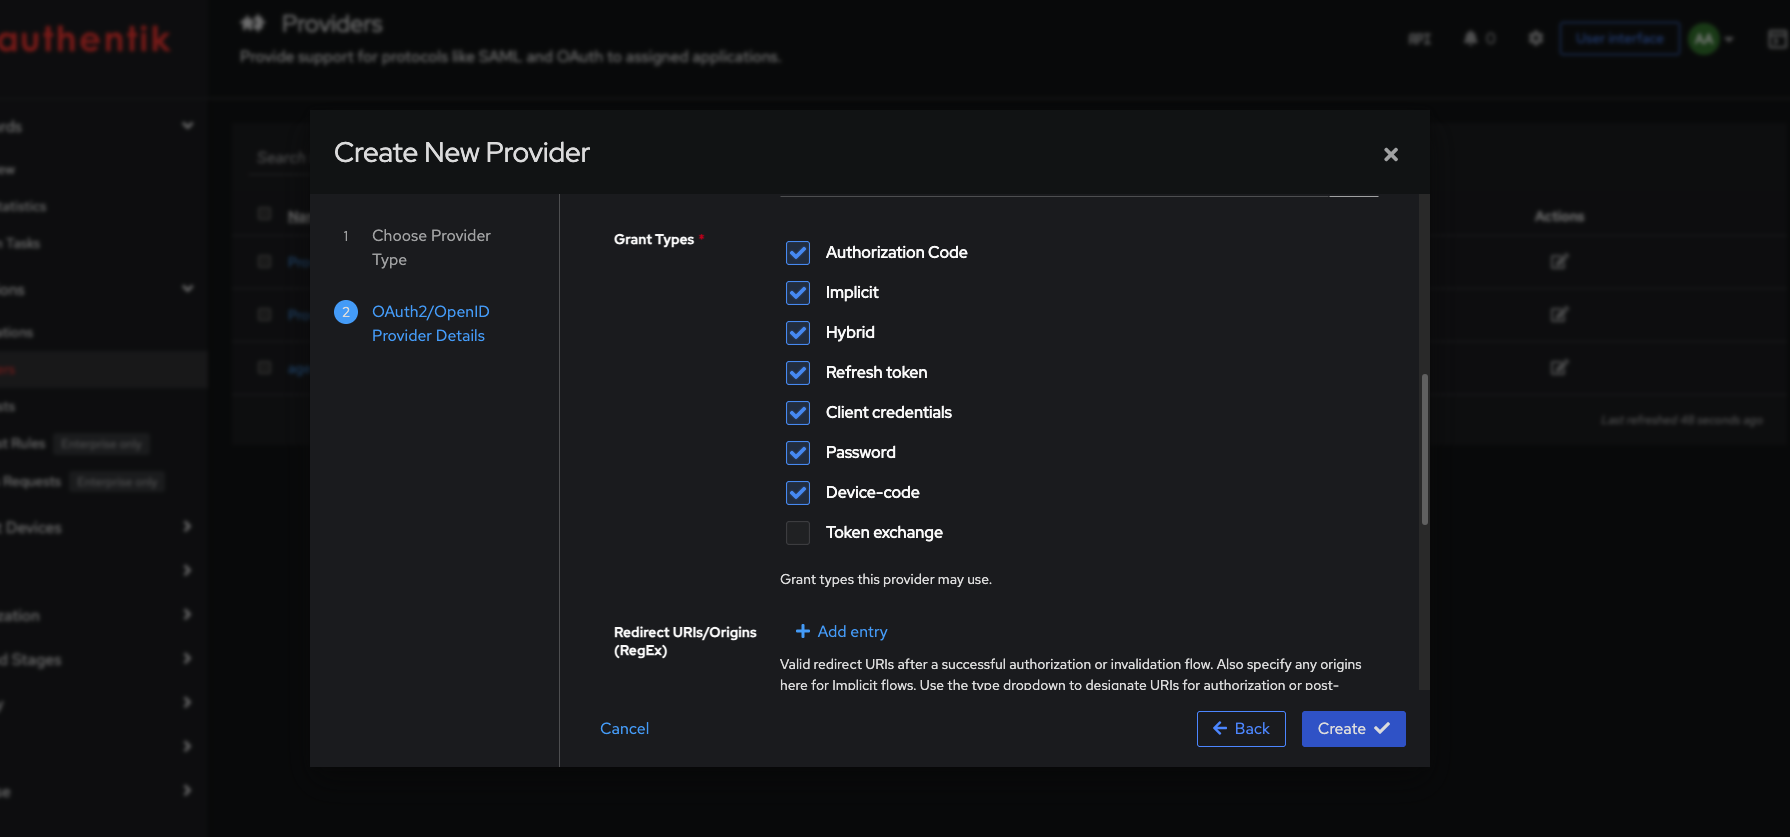This screenshot has height=837, width=1790.
Task: Click the 'Create New Provider' dialog title
Action: click(462, 152)
